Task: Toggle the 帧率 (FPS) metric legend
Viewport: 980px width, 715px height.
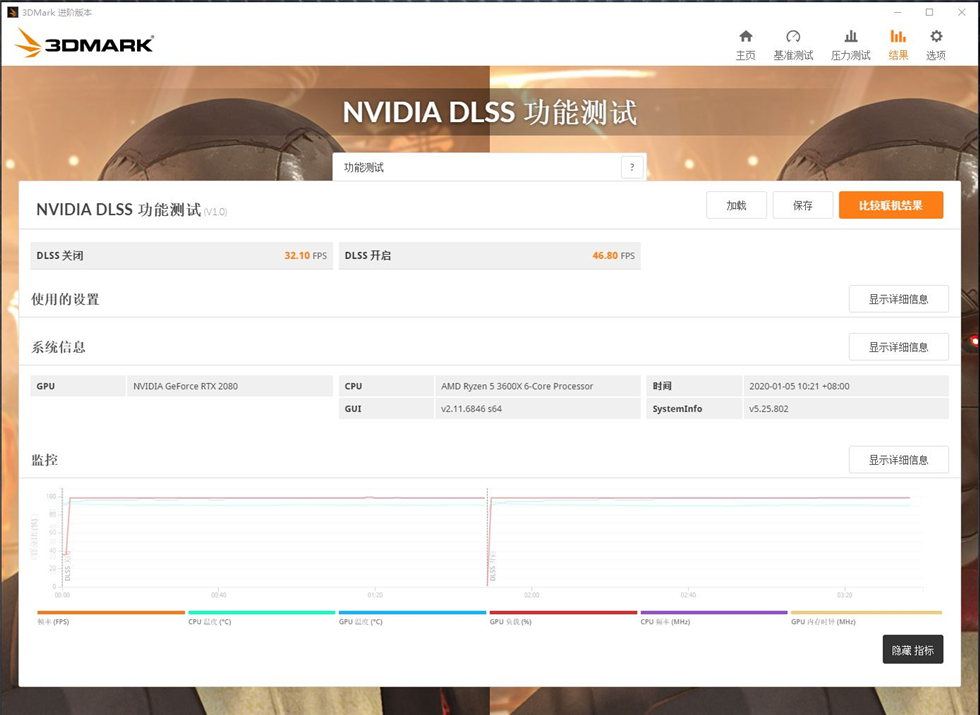Action: (x=110, y=613)
